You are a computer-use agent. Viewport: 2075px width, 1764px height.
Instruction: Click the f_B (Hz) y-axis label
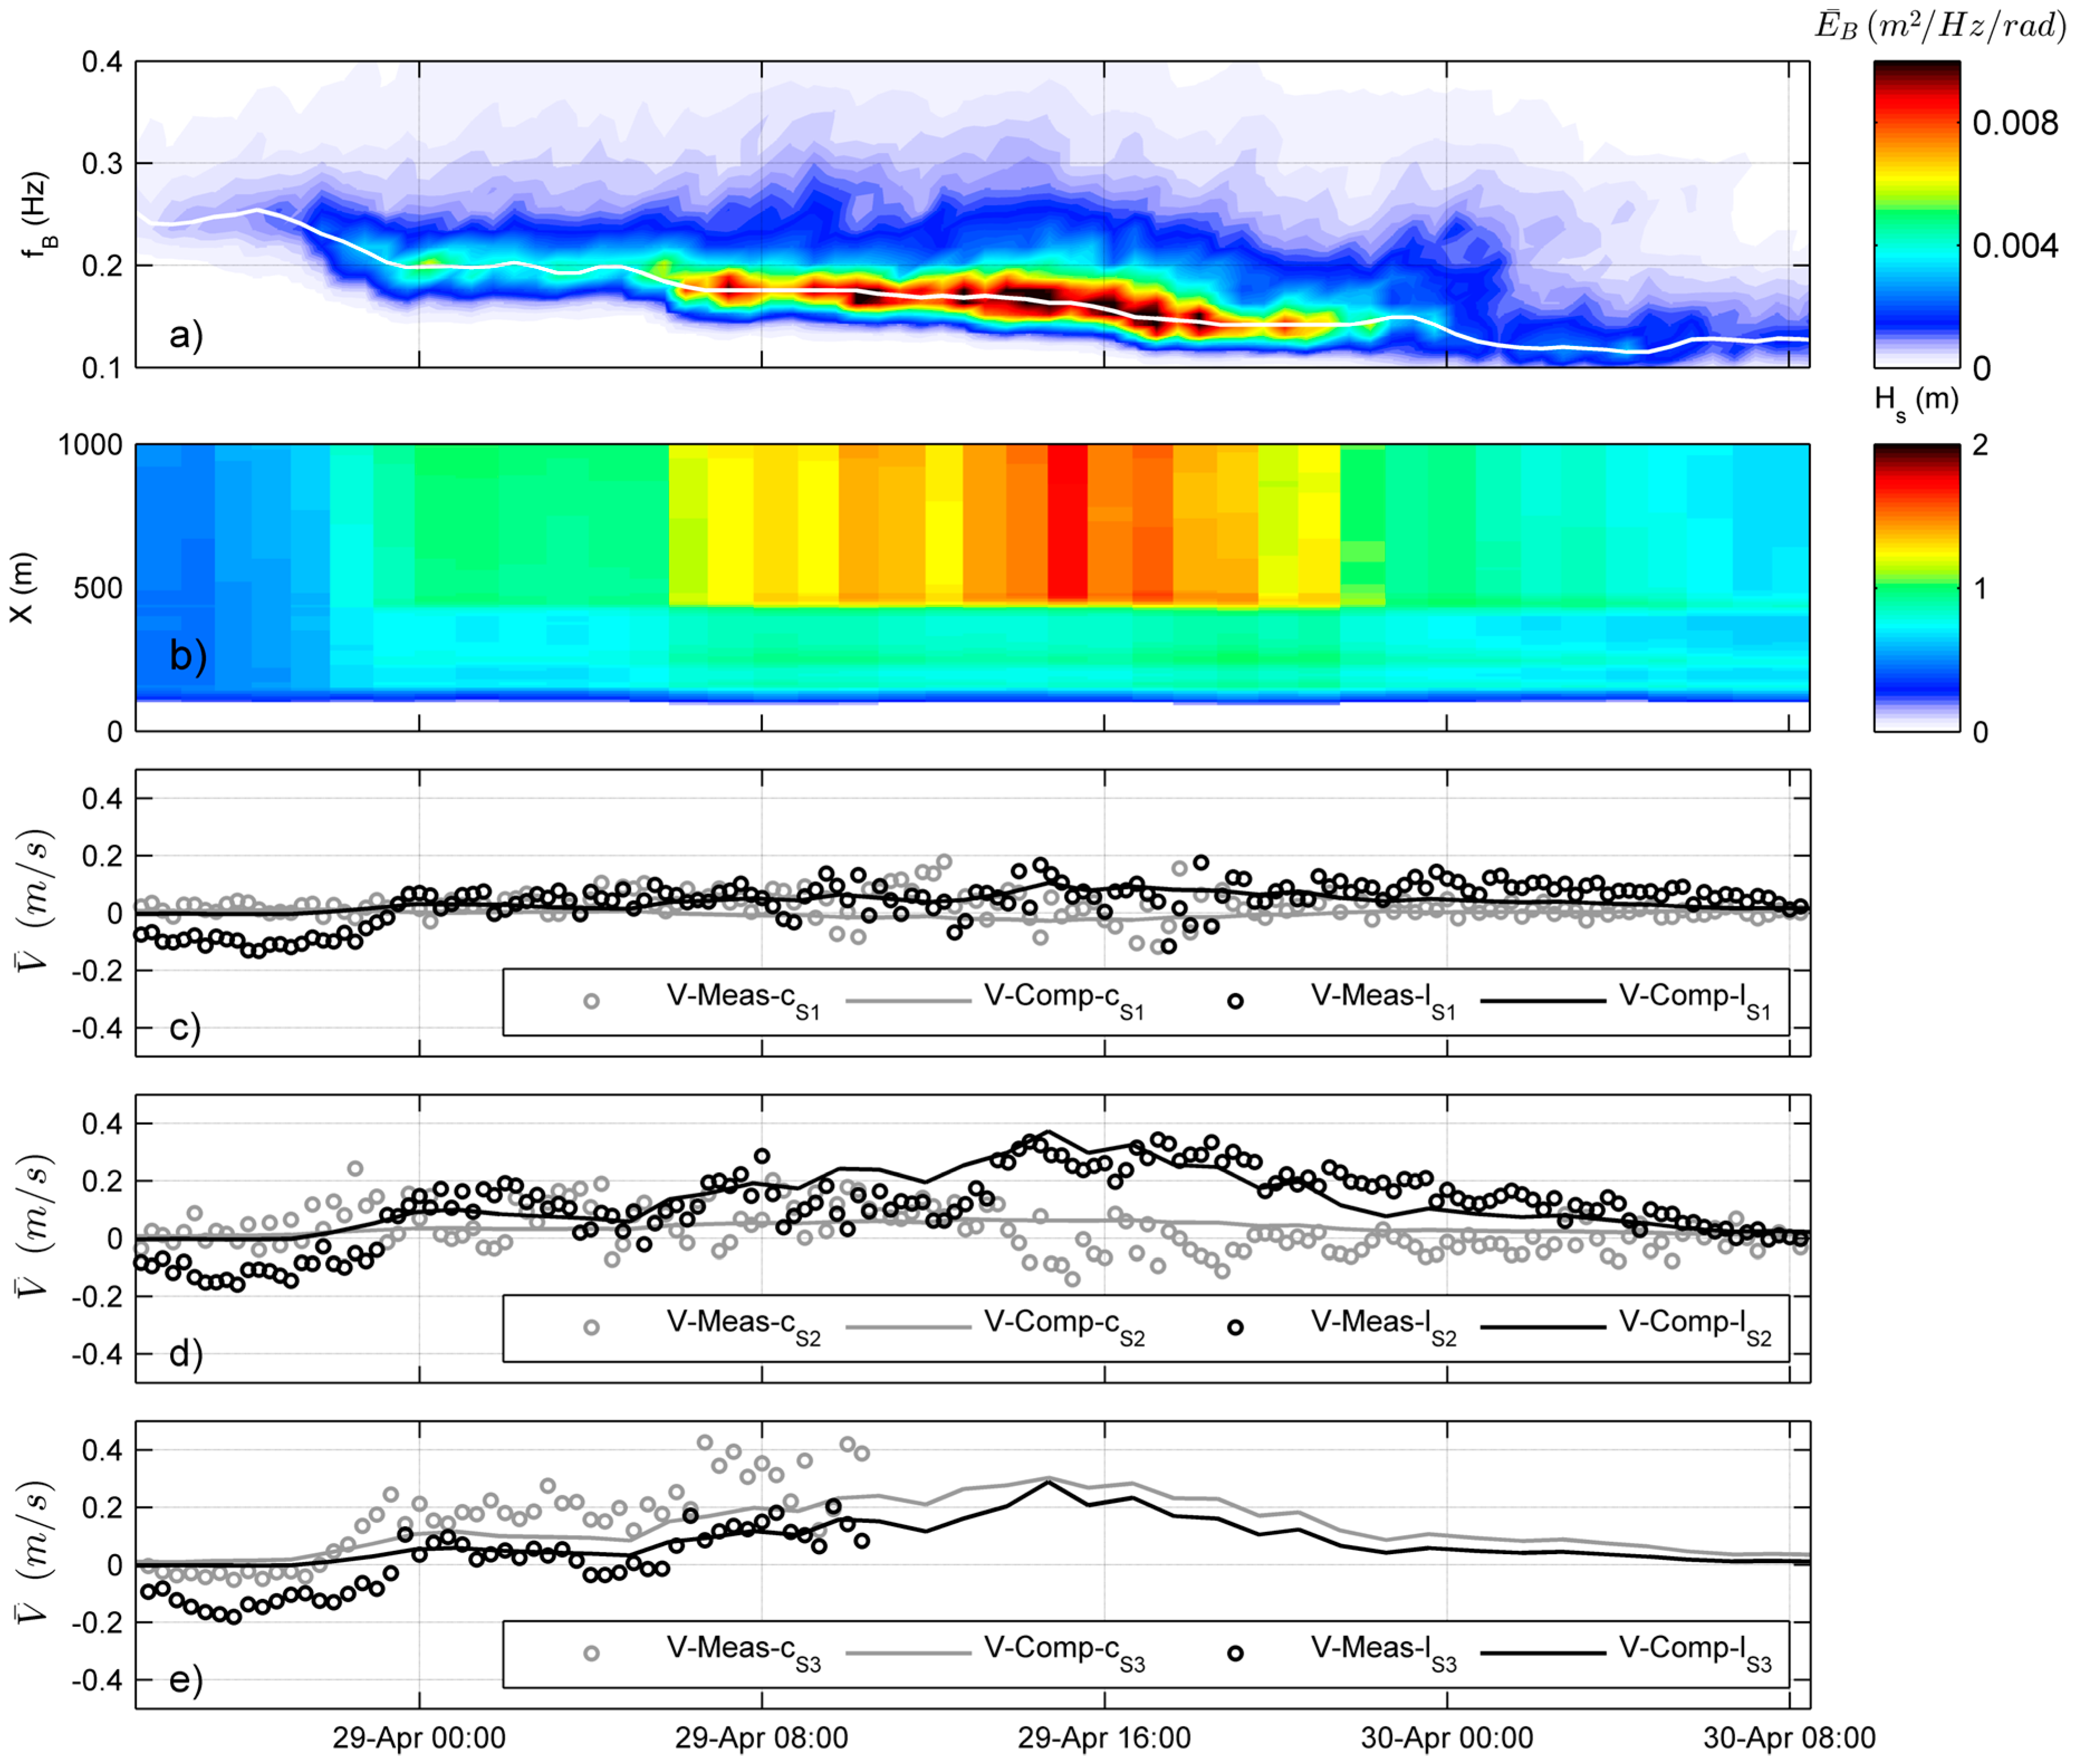34,215
